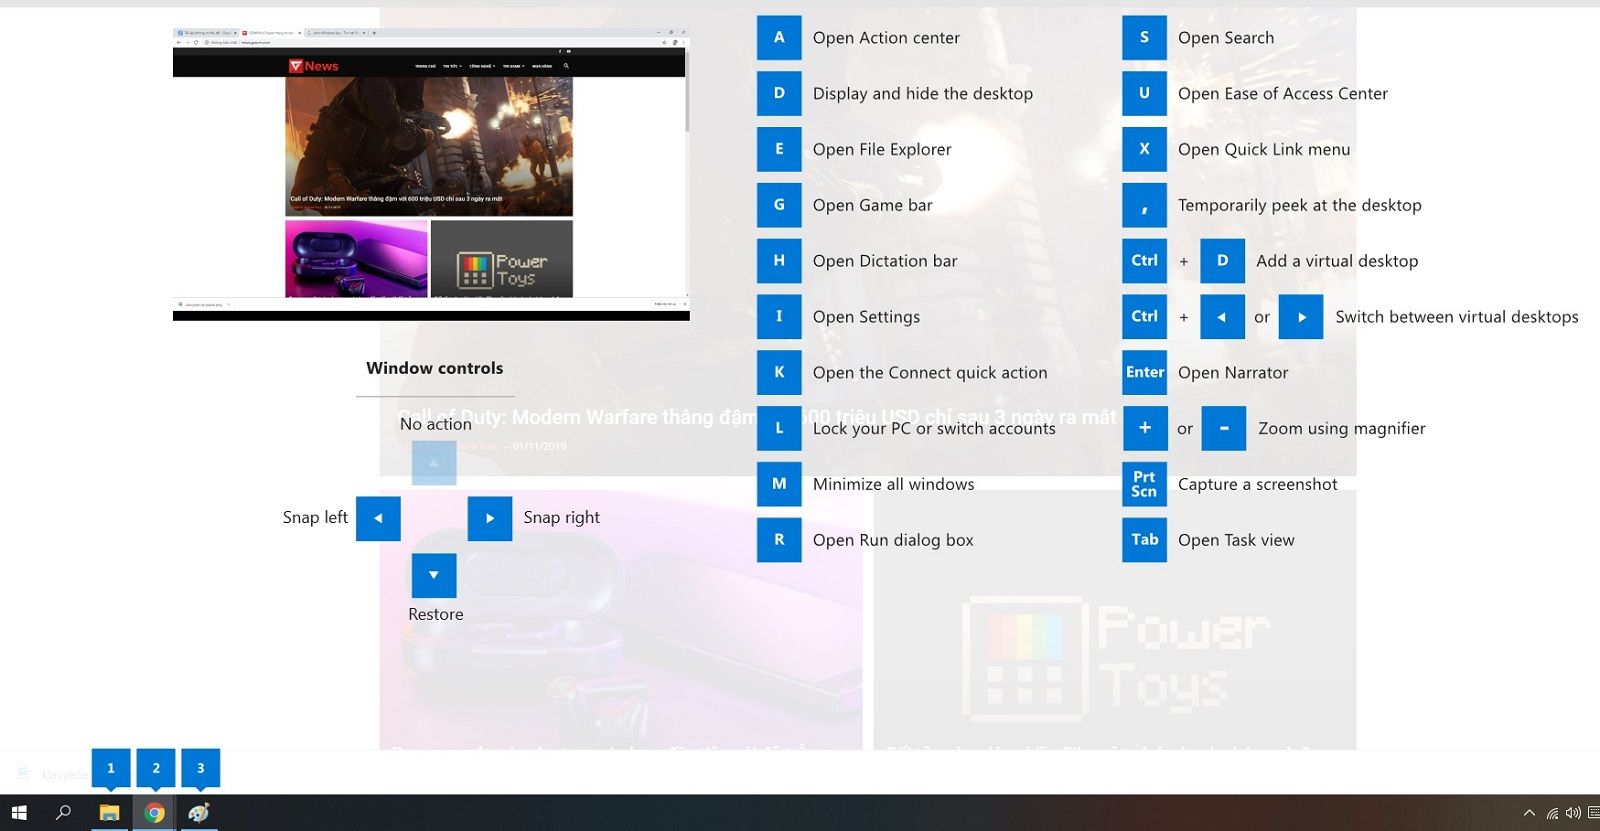This screenshot has width=1600, height=831.
Task: Click the 'Open Task view' label
Action: point(1236,540)
